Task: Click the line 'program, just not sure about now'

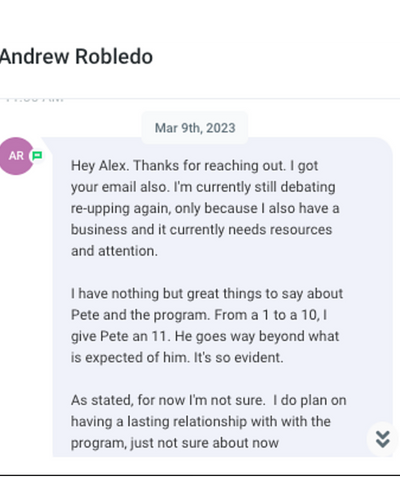Action: tap(175, 443)
